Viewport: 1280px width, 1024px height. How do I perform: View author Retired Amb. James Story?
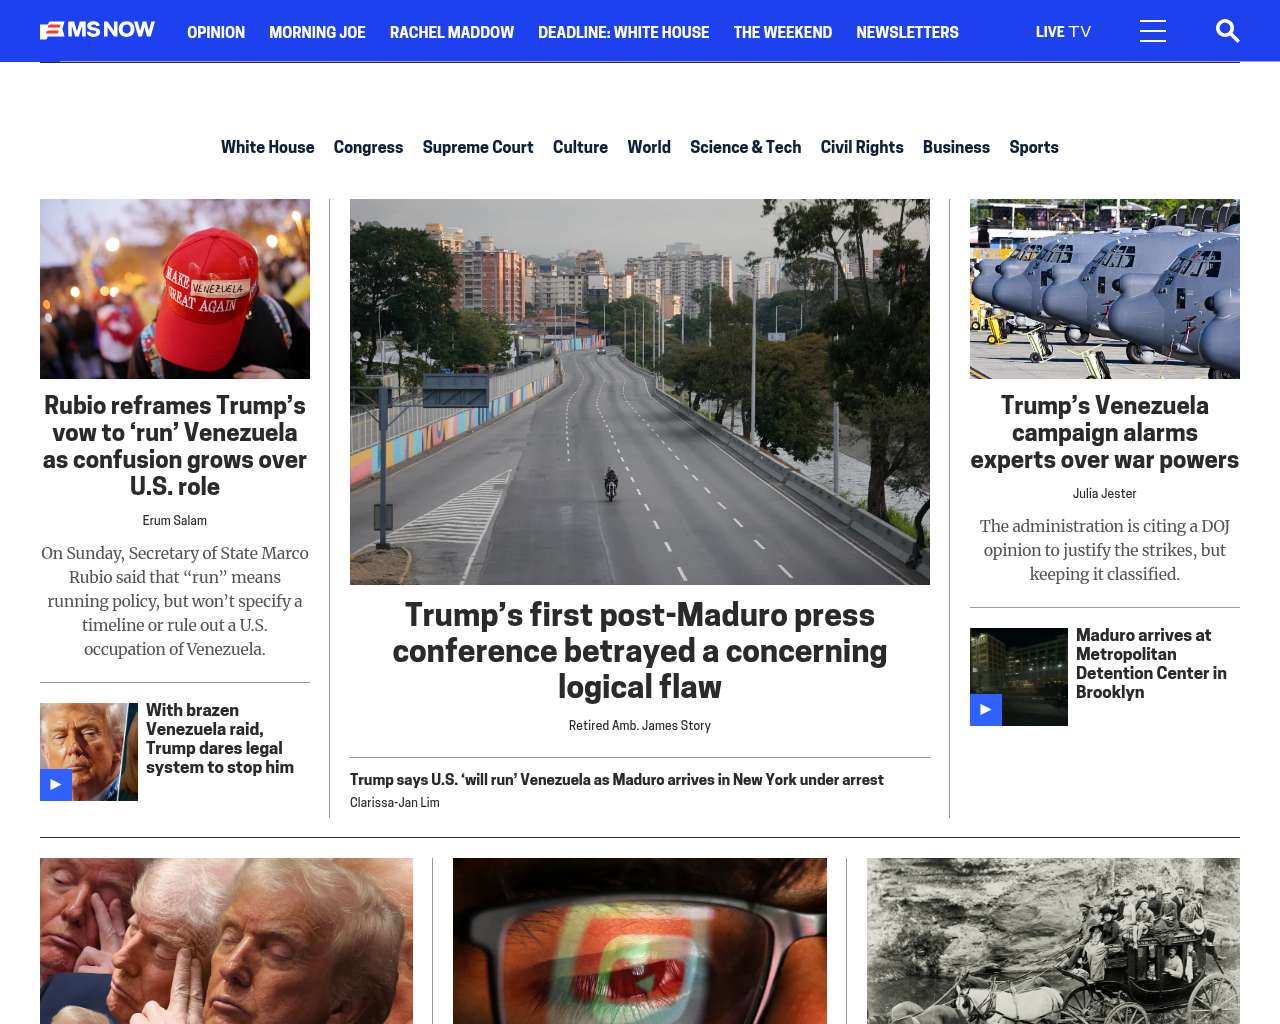pos(640,725)
